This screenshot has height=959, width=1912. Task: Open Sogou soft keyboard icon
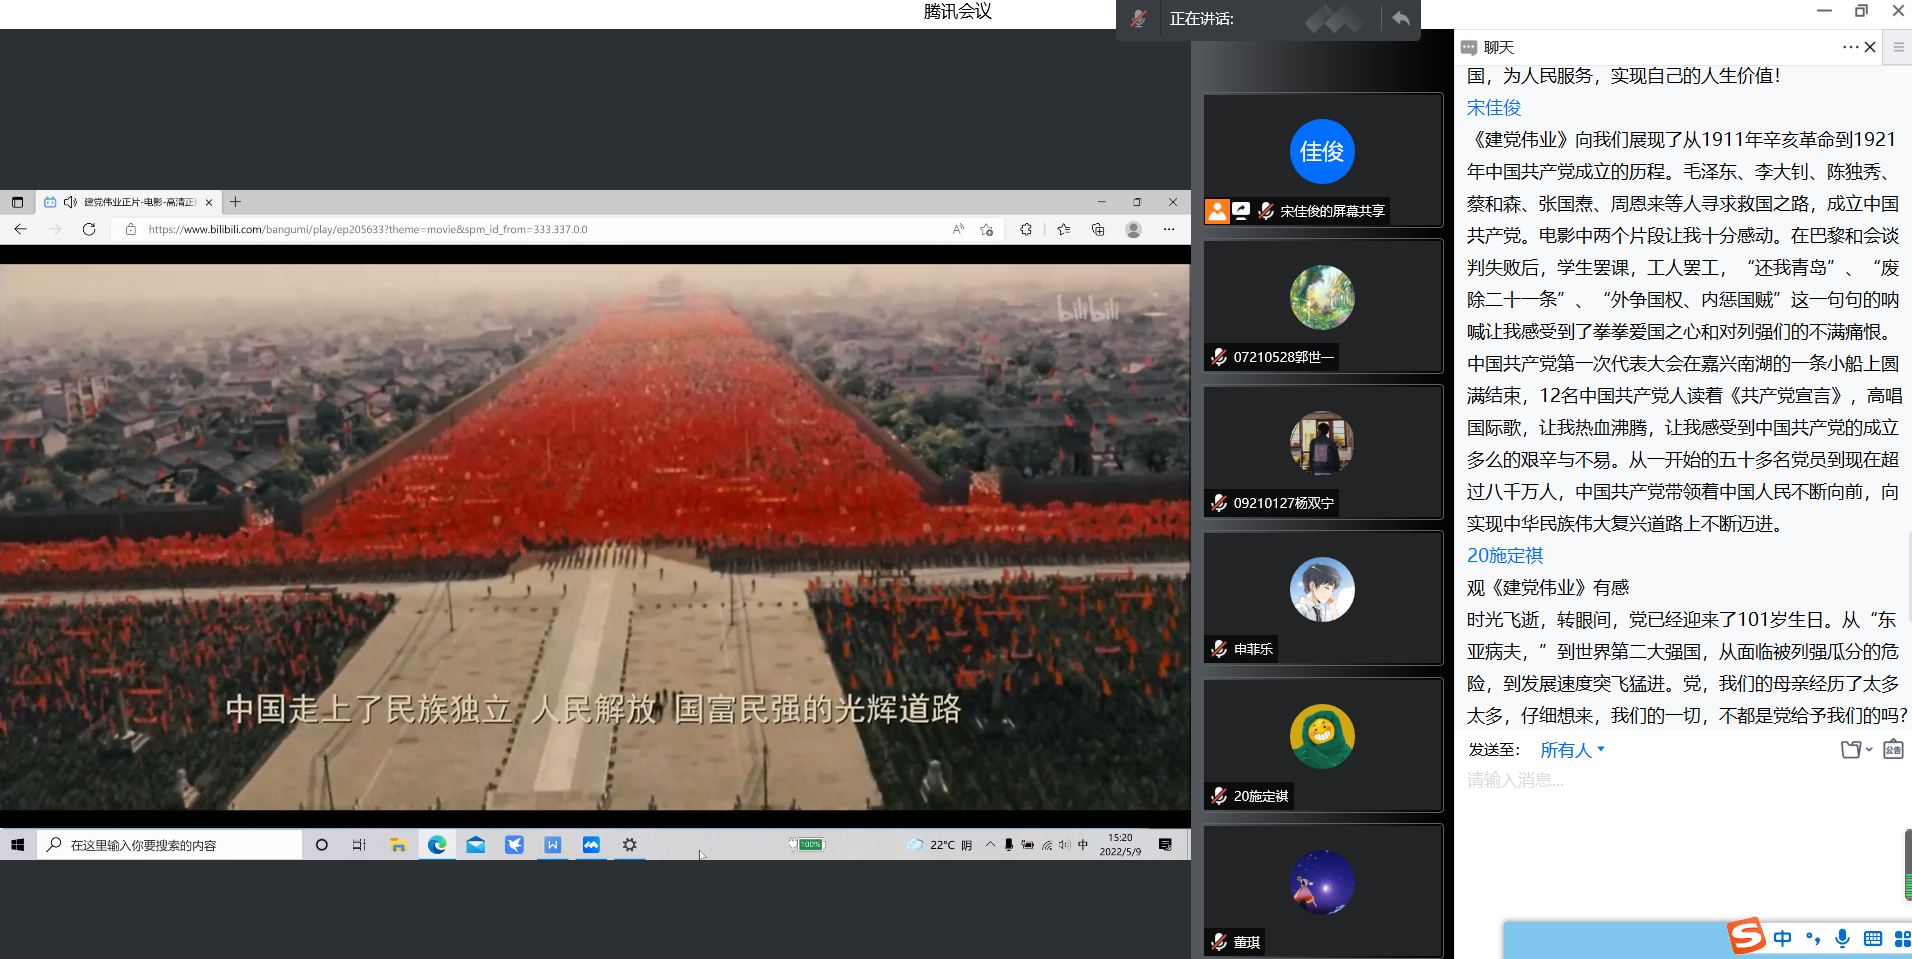(x=1873, y=938)
